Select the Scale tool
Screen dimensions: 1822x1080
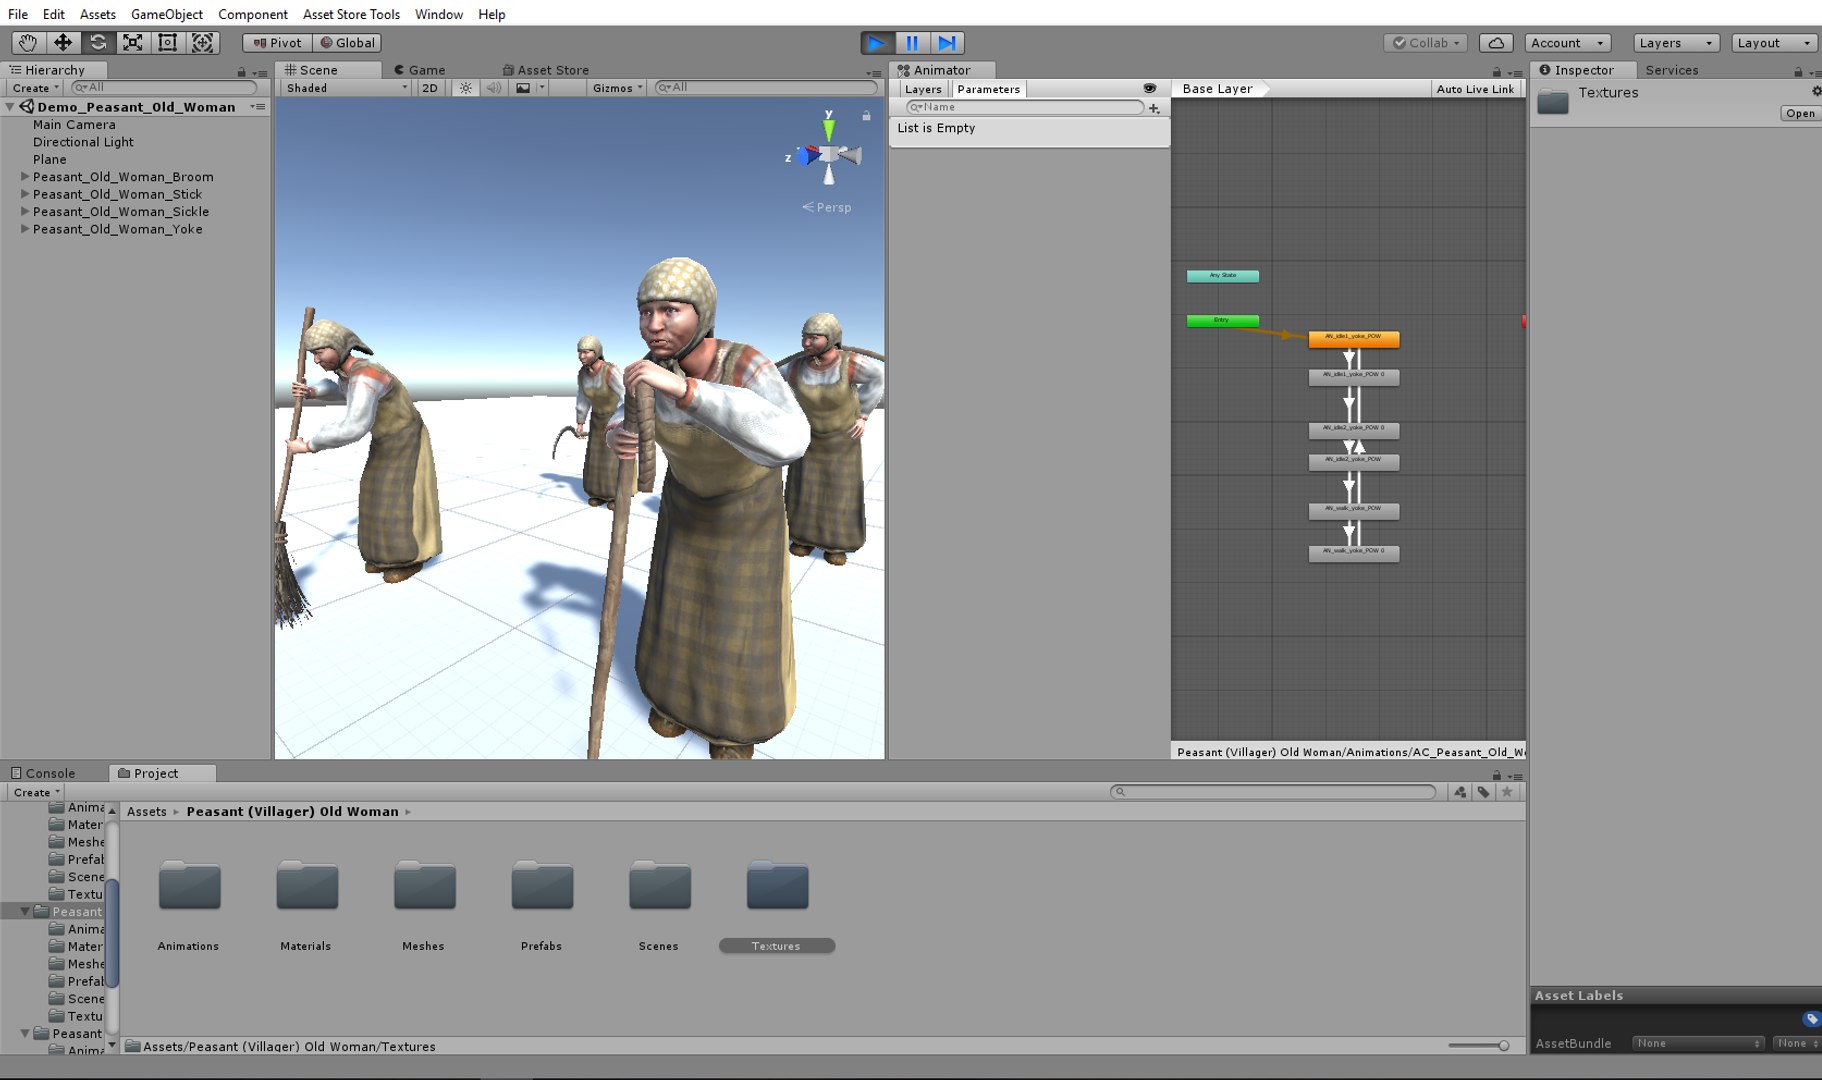click(132, 43)
